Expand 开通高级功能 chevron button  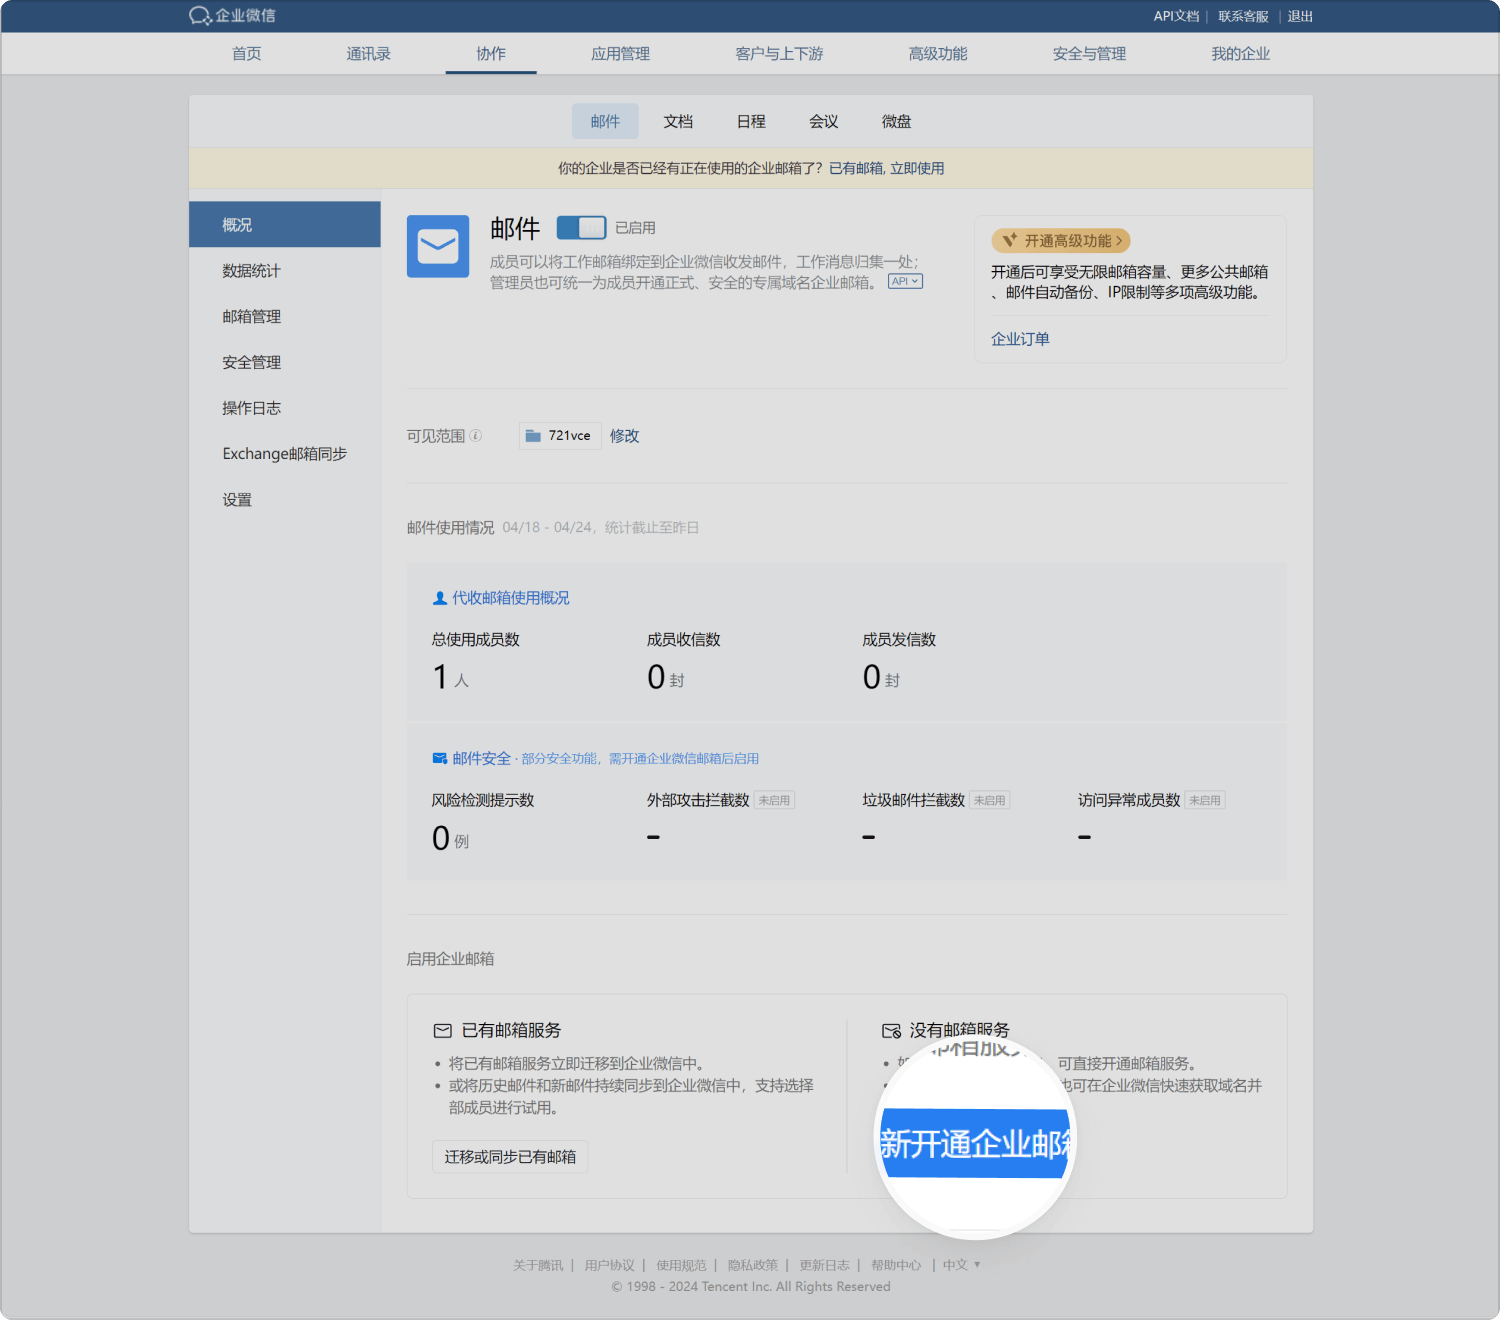(x=1119, y=241)
